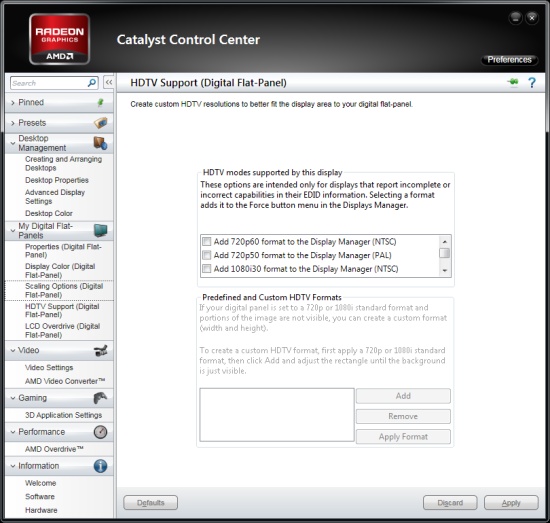The image size is (550, 523).
Task: Click the Presets camera icon
Action: pos(100,123)
